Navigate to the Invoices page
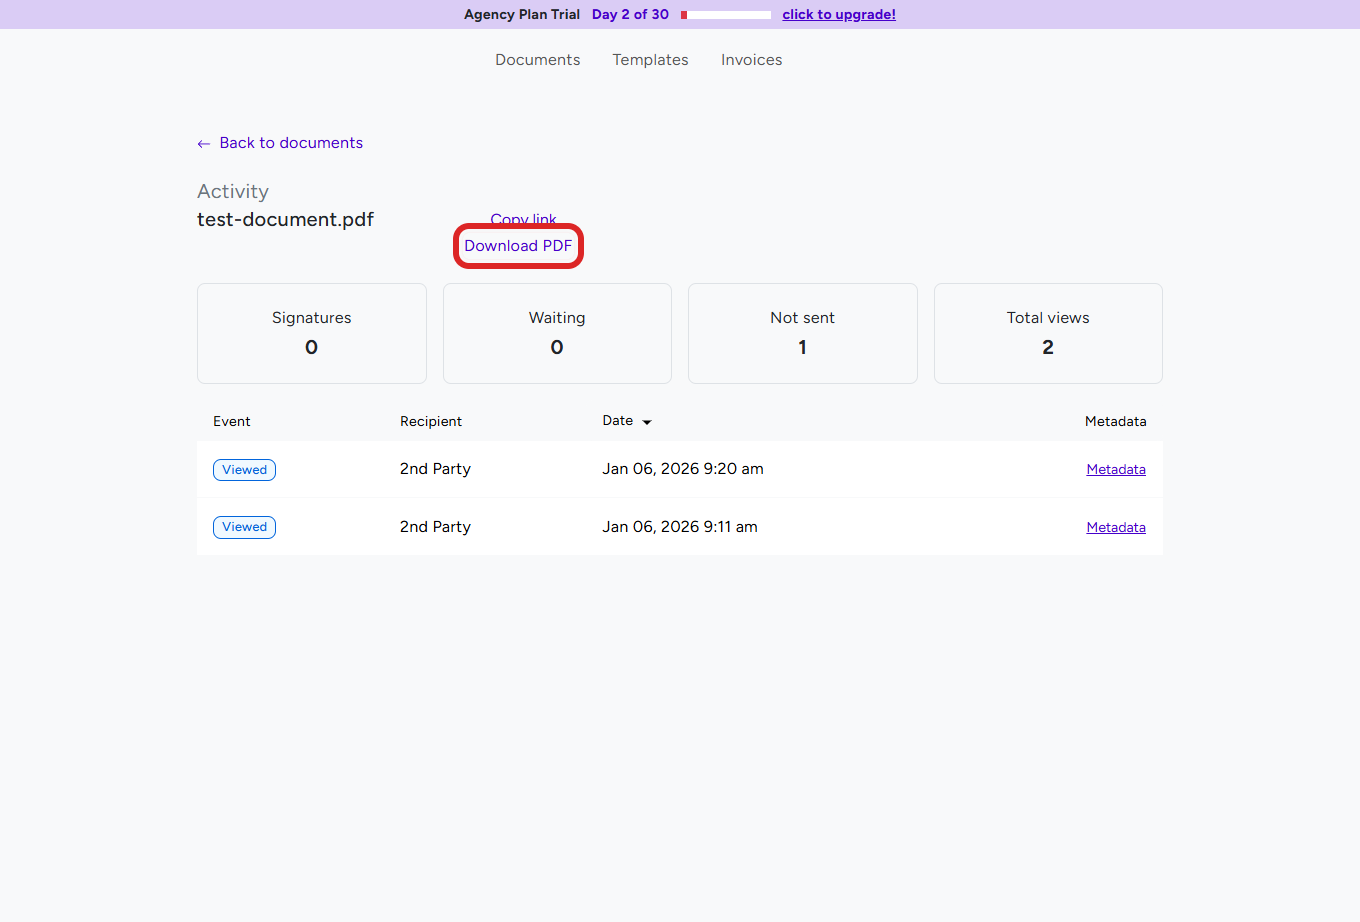The image size is (1360, 922). pos(751,60)
